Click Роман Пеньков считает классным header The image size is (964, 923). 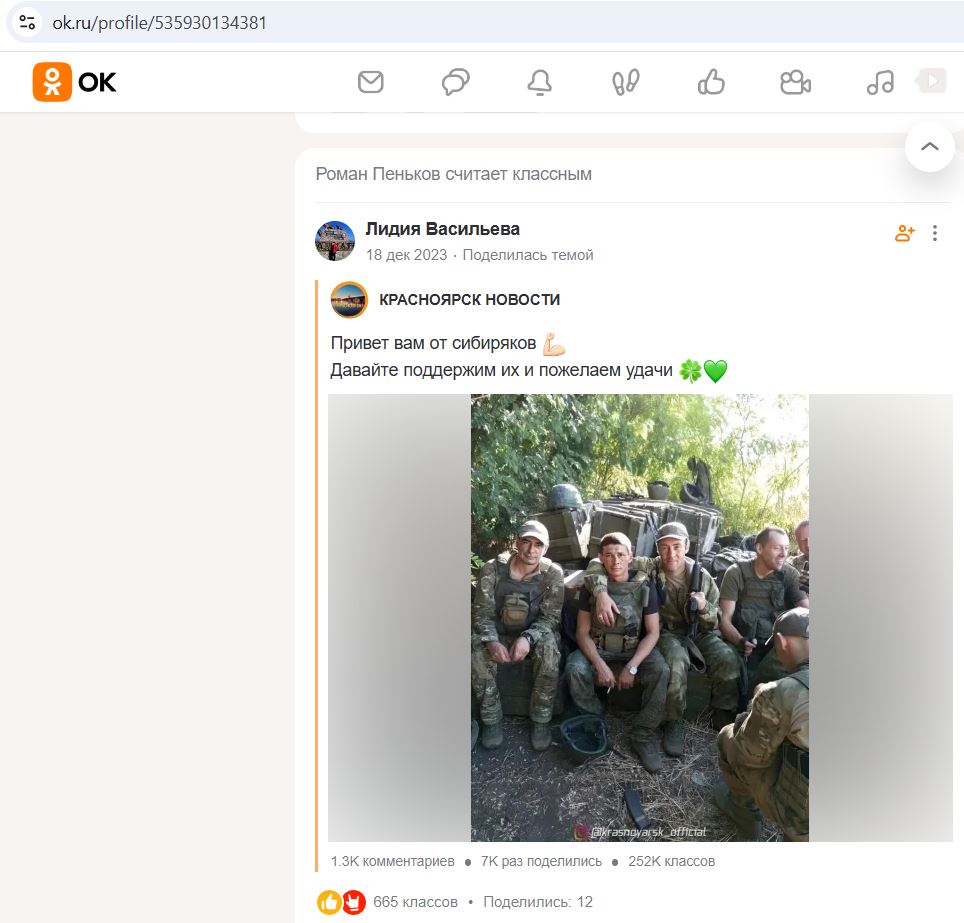tap(454, 174)
